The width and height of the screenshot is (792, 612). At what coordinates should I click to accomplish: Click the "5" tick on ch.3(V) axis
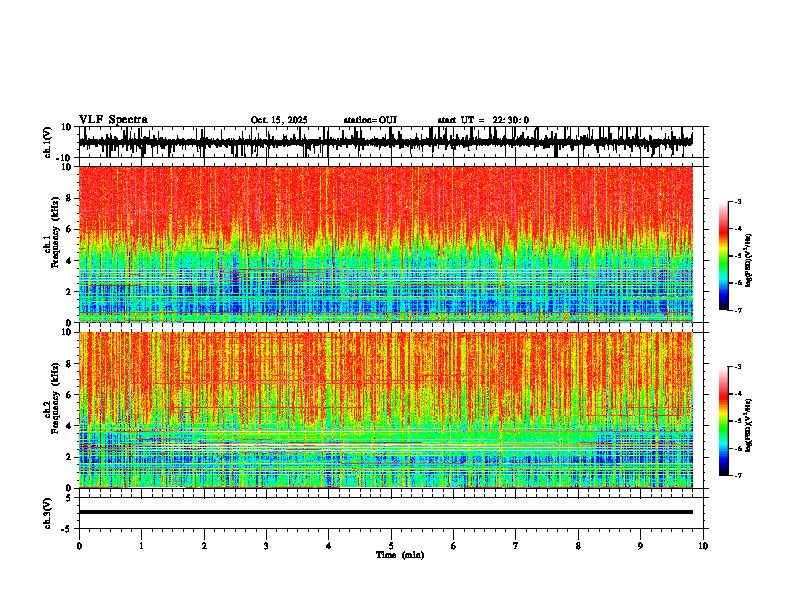69,497
